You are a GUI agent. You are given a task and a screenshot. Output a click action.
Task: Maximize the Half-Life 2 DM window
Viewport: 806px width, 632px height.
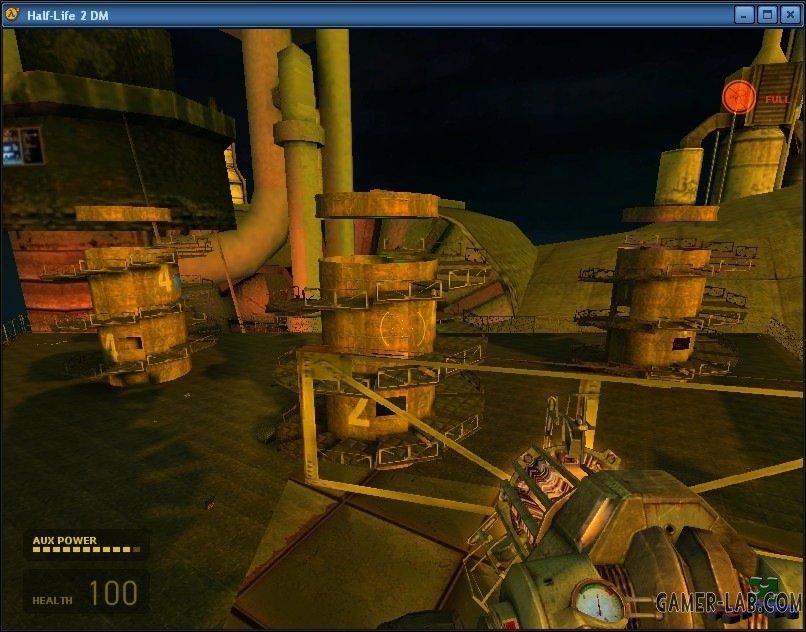point(767,14)
